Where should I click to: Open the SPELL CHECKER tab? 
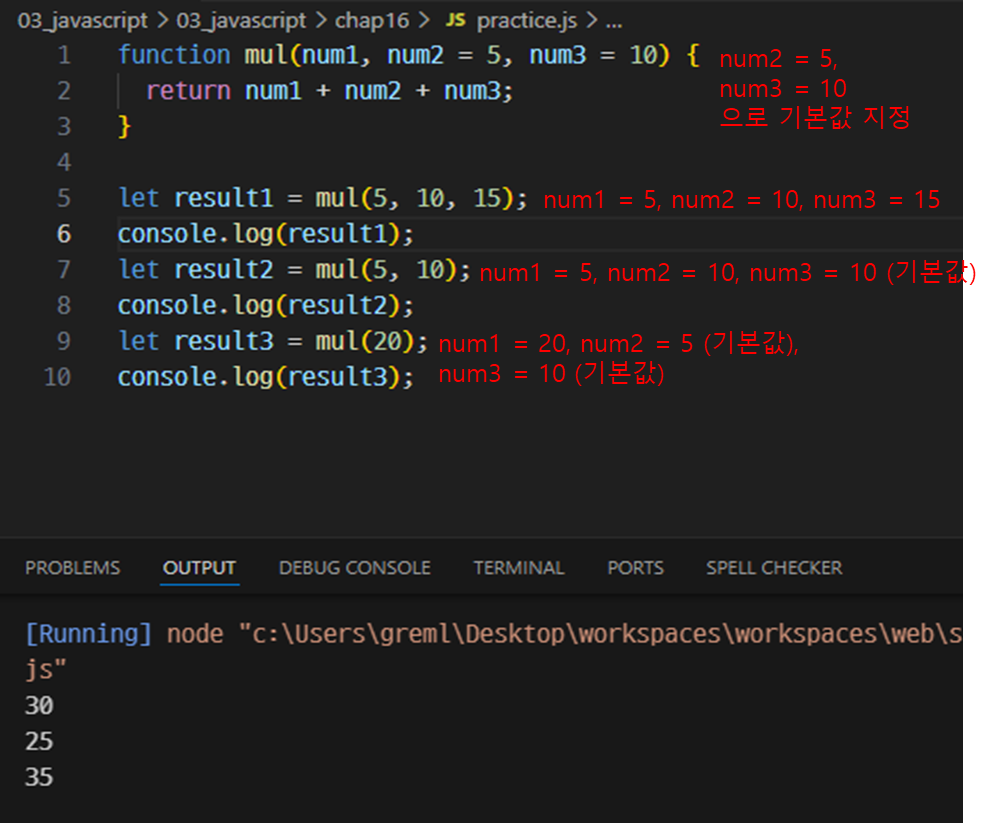[774, 568]
